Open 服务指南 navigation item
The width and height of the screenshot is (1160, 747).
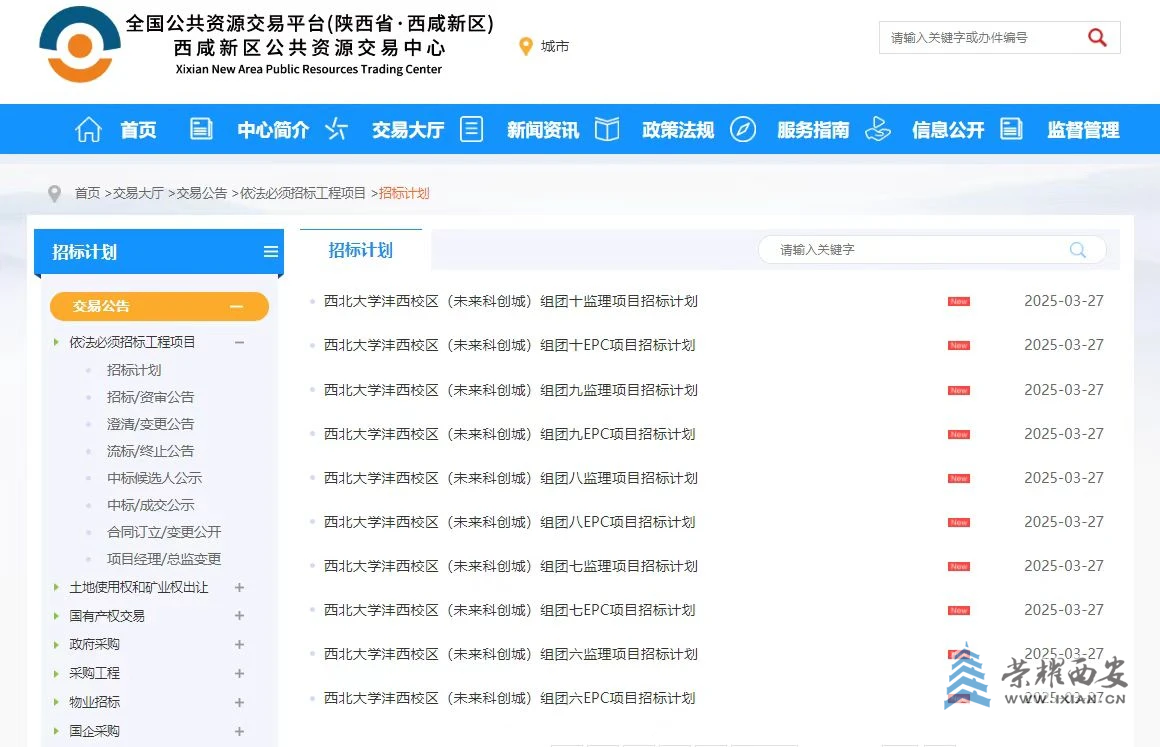pyautogui.click(x=813, y=130)
